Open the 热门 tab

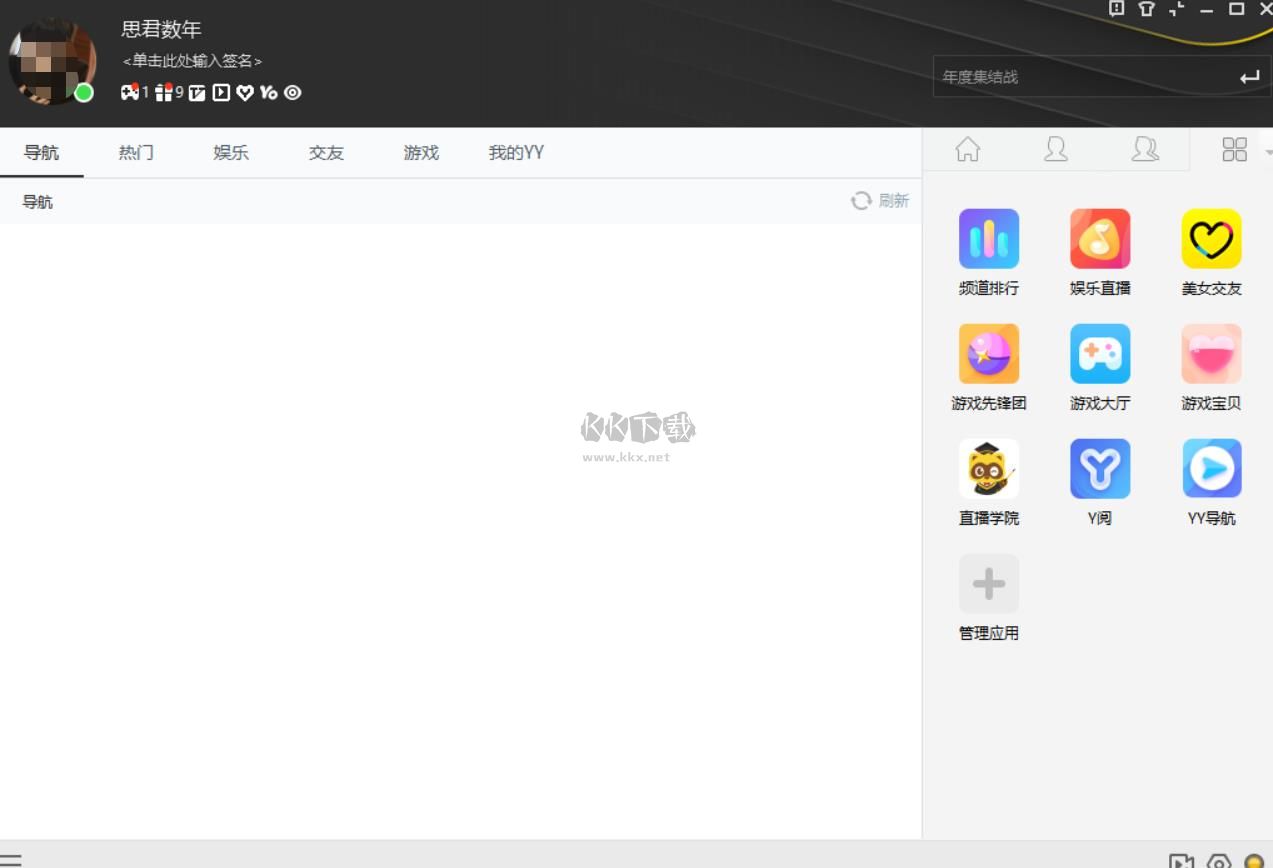click(135, 152)
